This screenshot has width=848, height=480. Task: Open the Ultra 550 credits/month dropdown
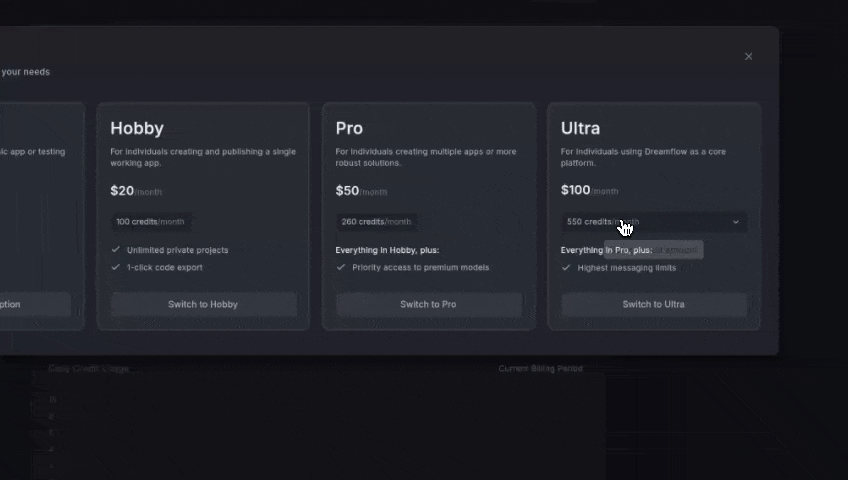(x=654, y=222)
